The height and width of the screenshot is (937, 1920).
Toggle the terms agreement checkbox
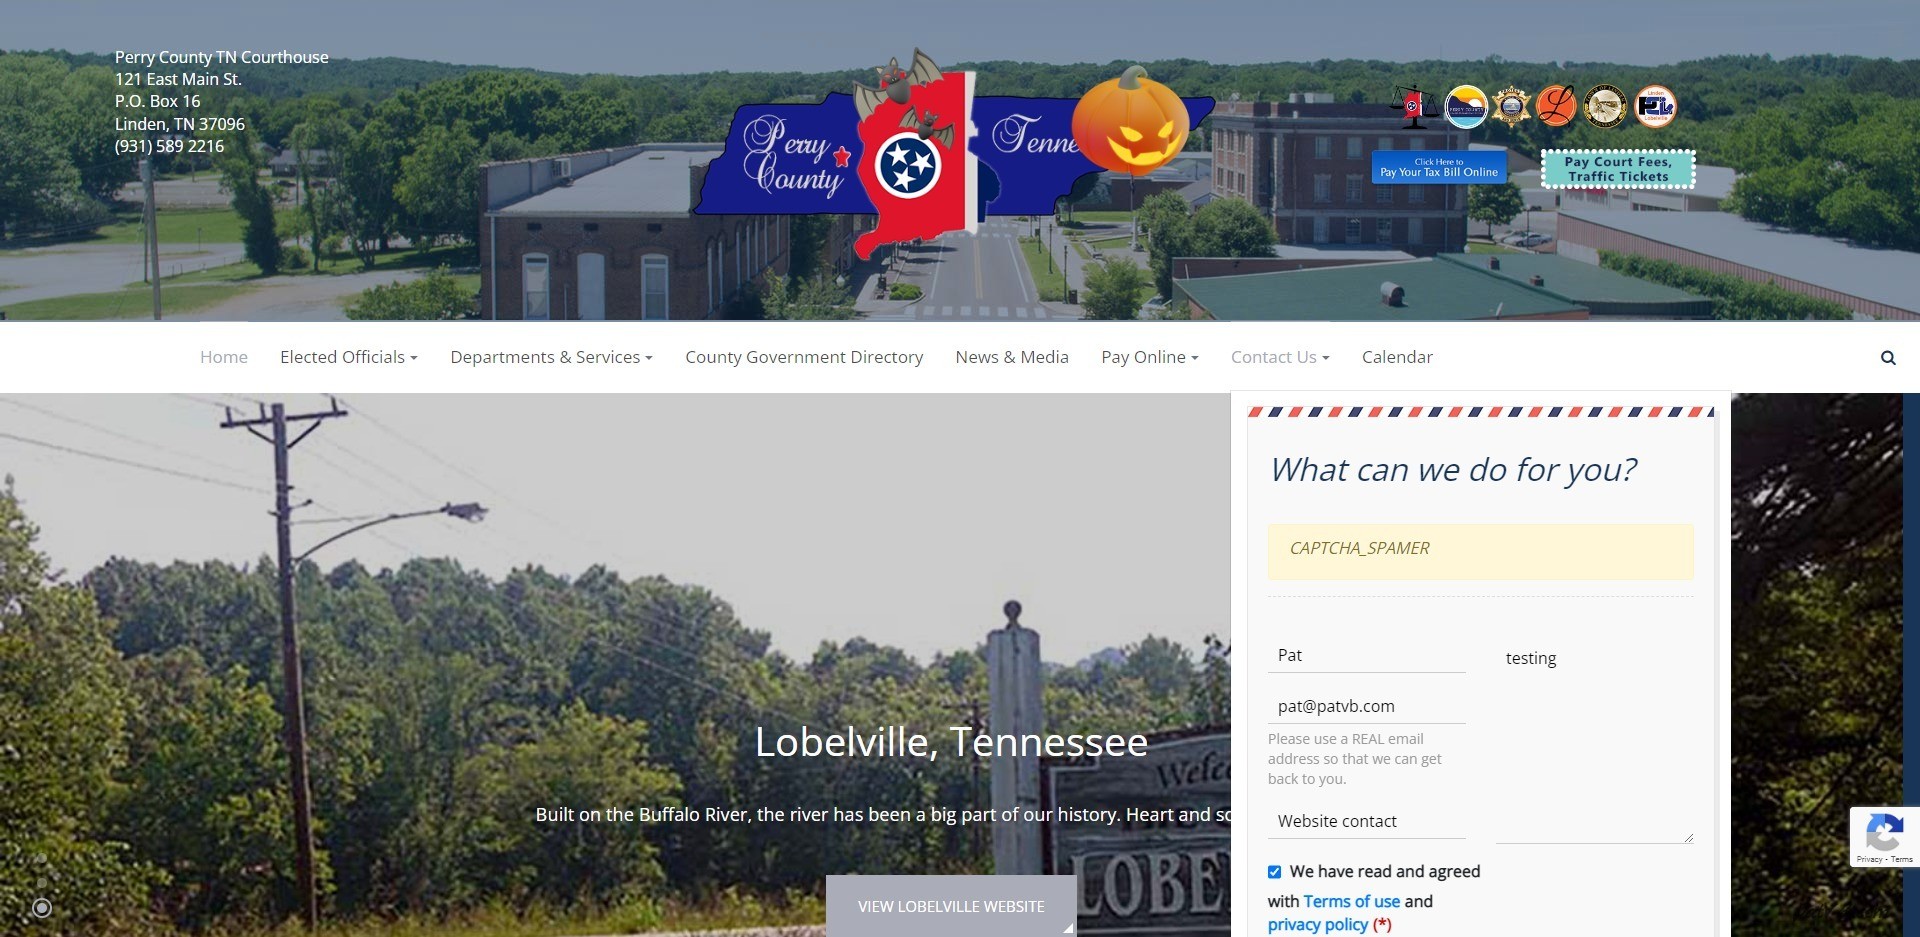tap(1274, 872)
